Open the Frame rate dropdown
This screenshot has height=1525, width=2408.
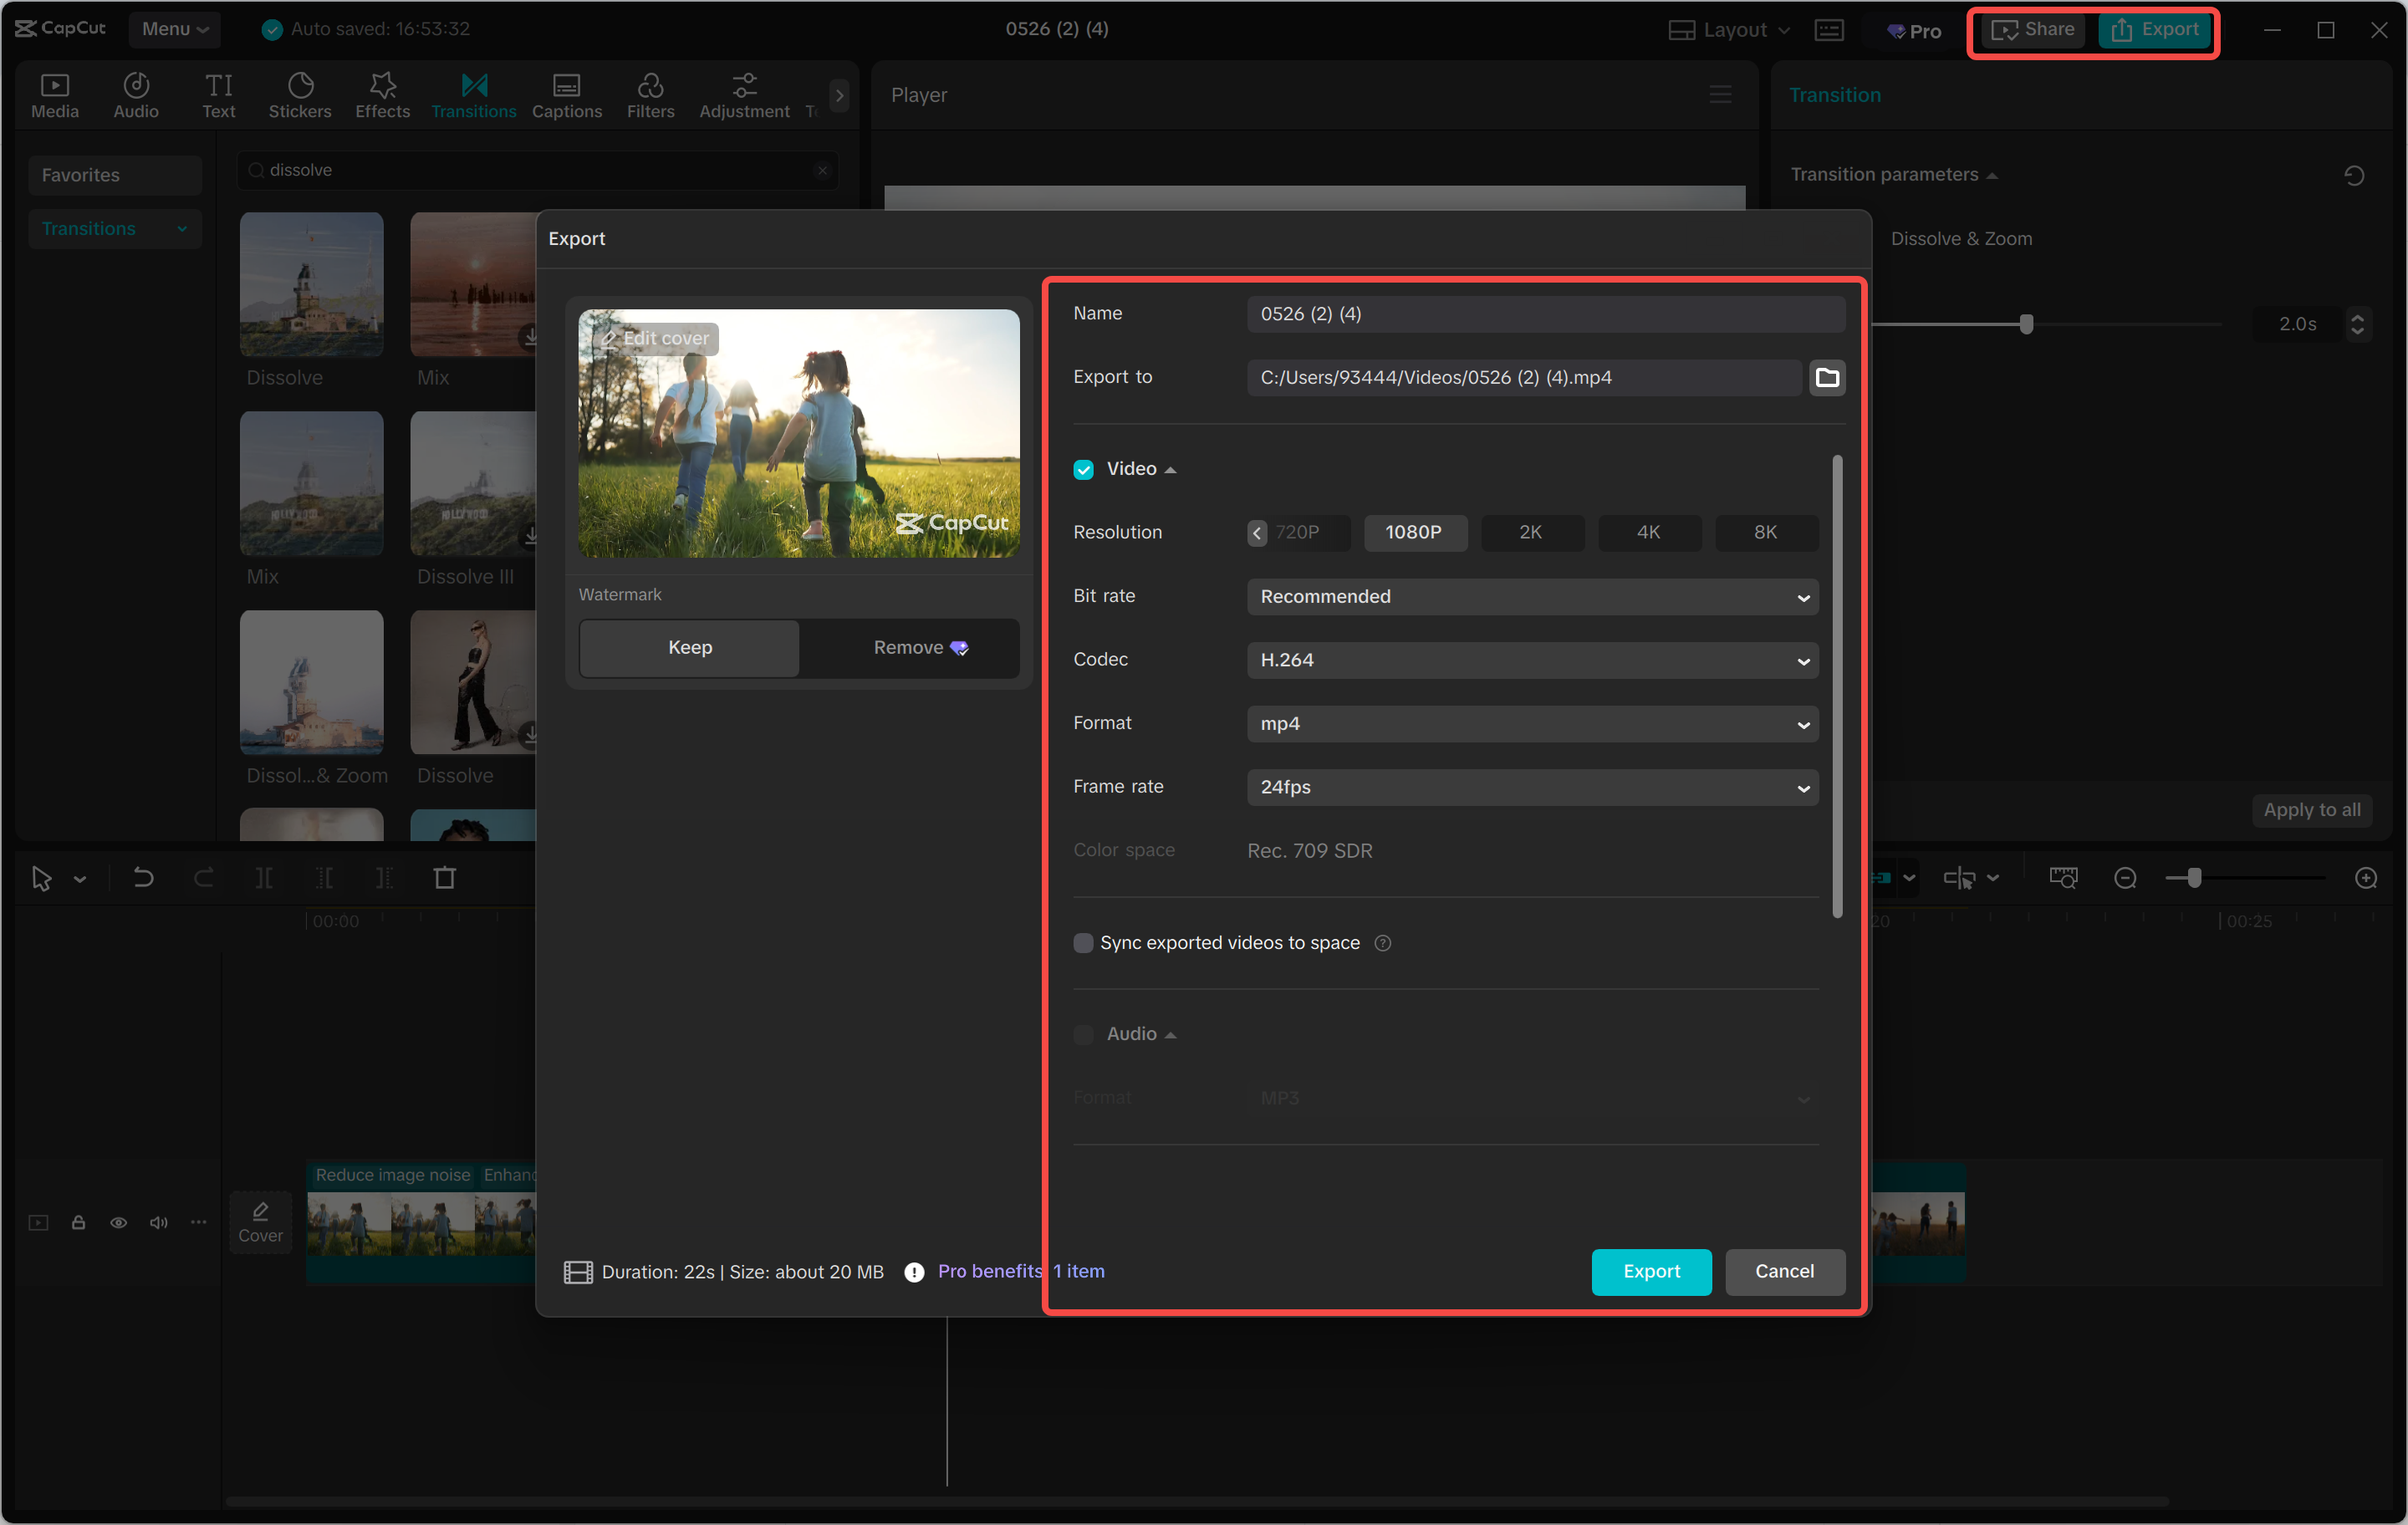click(1532, 787)
